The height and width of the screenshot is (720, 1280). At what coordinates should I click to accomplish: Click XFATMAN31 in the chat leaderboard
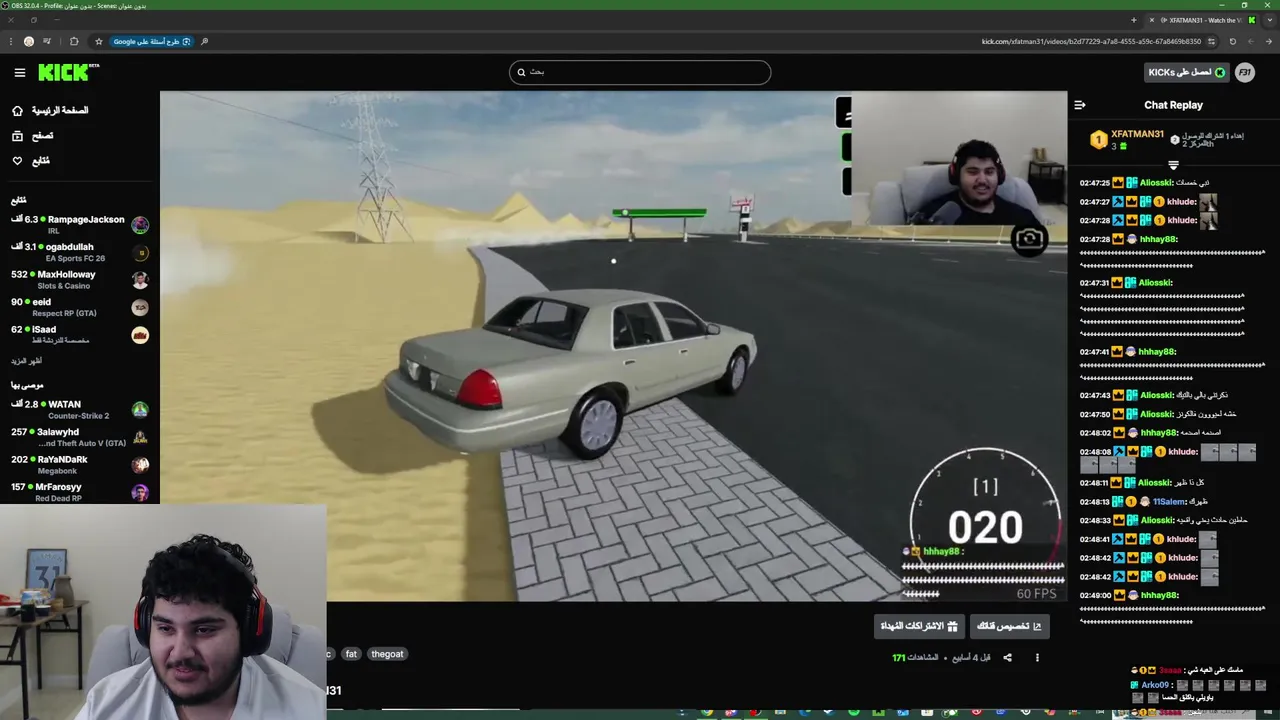[x=1137, y=134]
